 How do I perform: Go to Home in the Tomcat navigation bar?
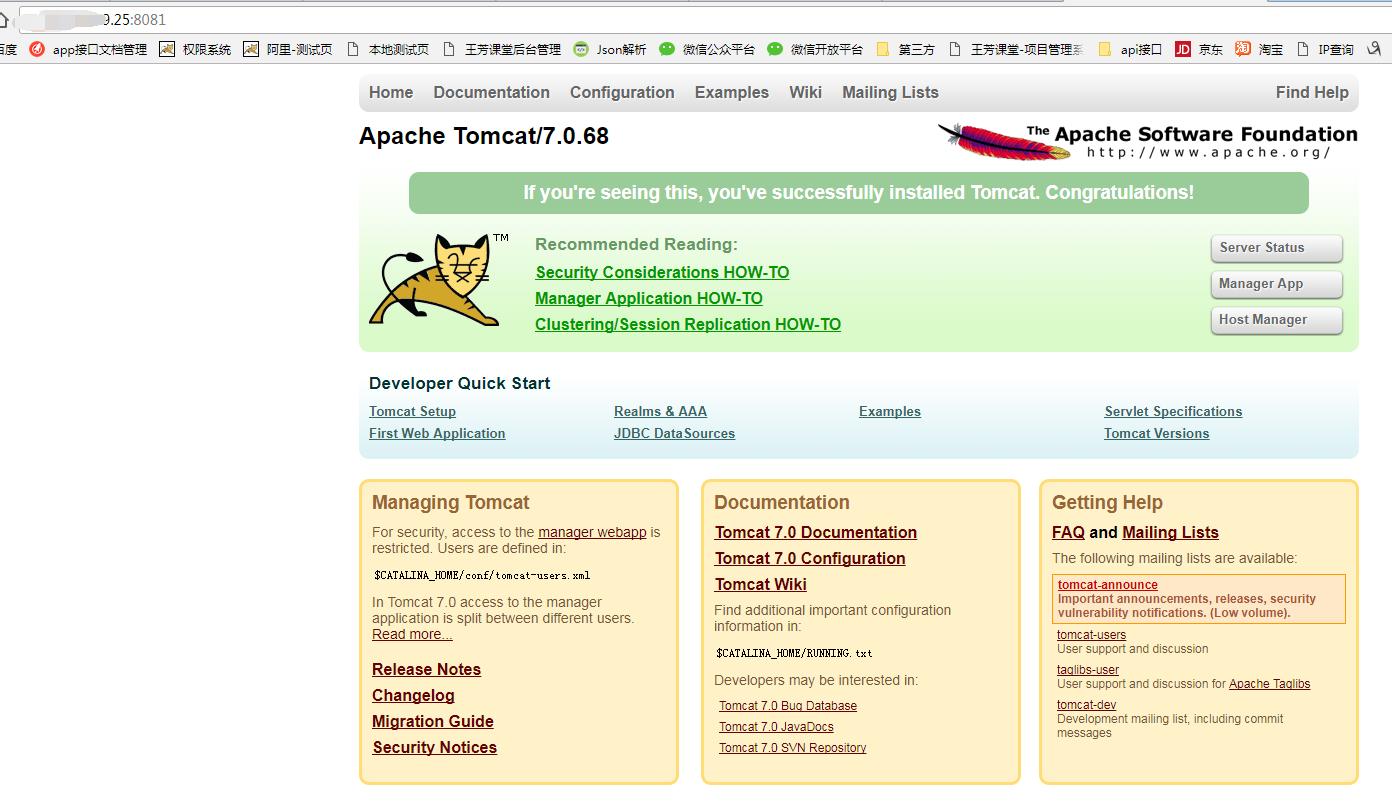point(391,92)
